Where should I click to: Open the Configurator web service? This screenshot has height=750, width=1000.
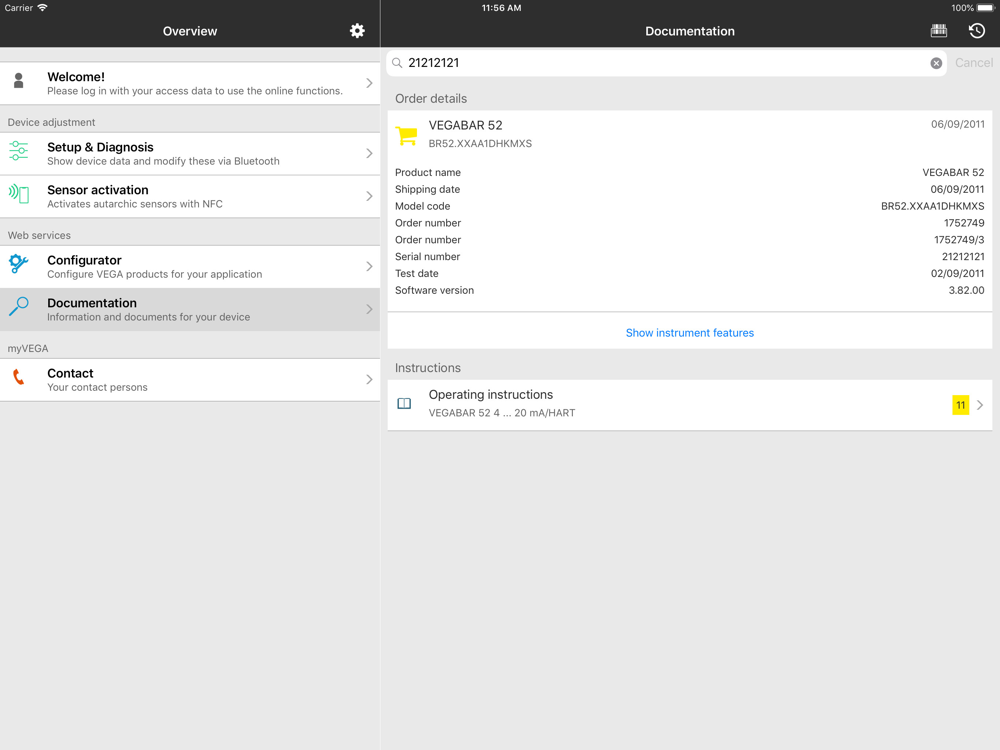tap(190, 267)
